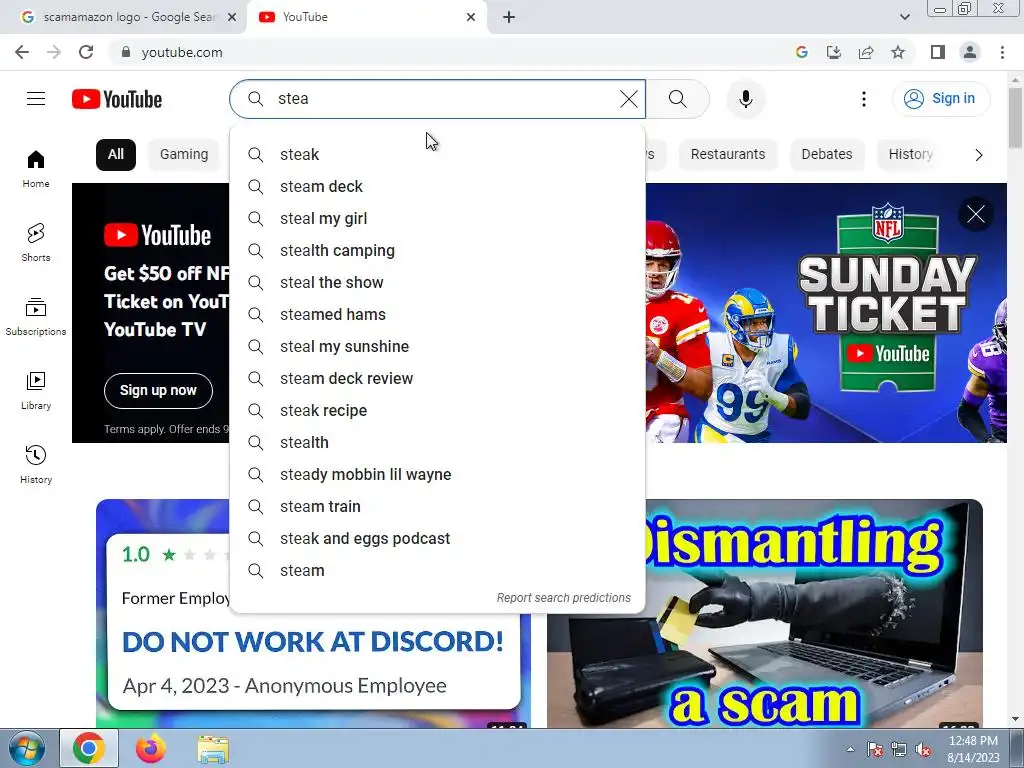
Task: Click the YouTube logo
Action: click(x=117, y=99)
